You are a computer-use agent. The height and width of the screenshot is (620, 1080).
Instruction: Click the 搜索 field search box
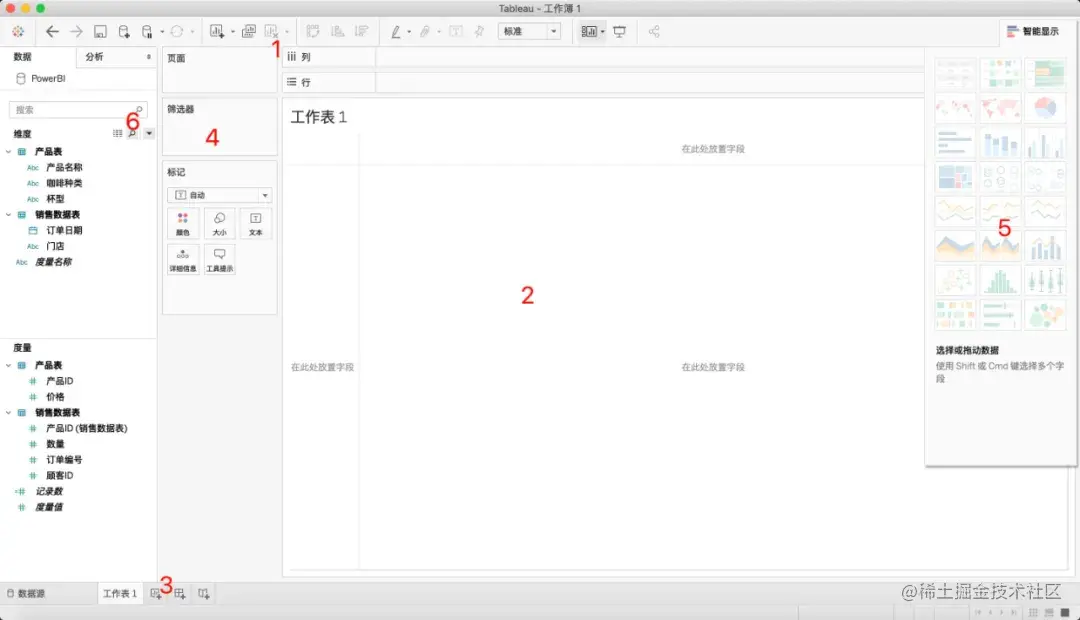click(78, 110)
